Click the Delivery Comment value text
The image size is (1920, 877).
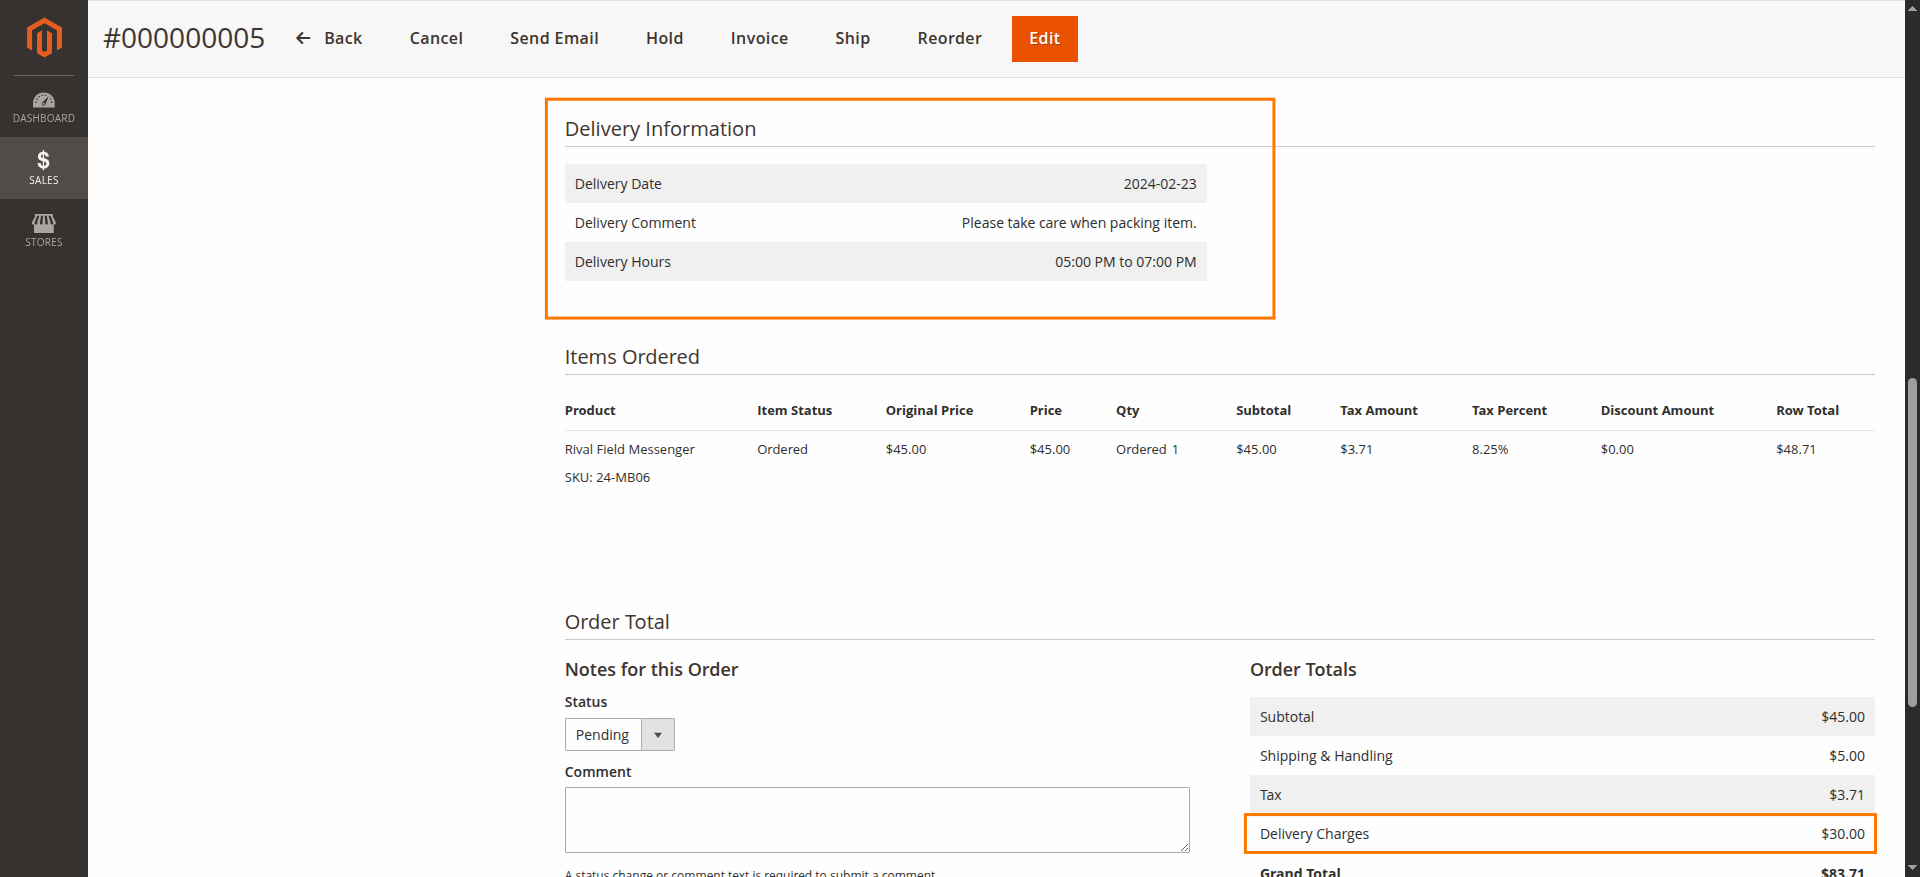pos(1079,223)
